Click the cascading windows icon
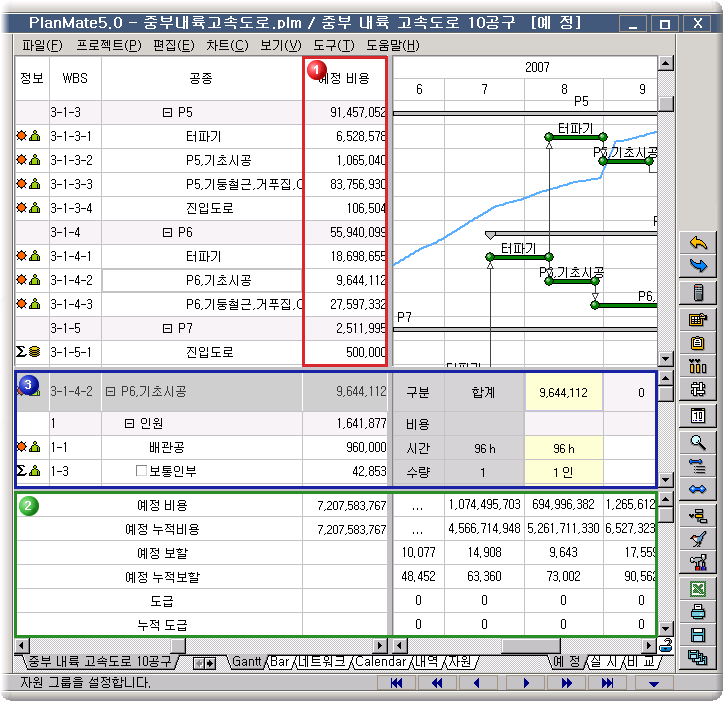 click(698, 657)
